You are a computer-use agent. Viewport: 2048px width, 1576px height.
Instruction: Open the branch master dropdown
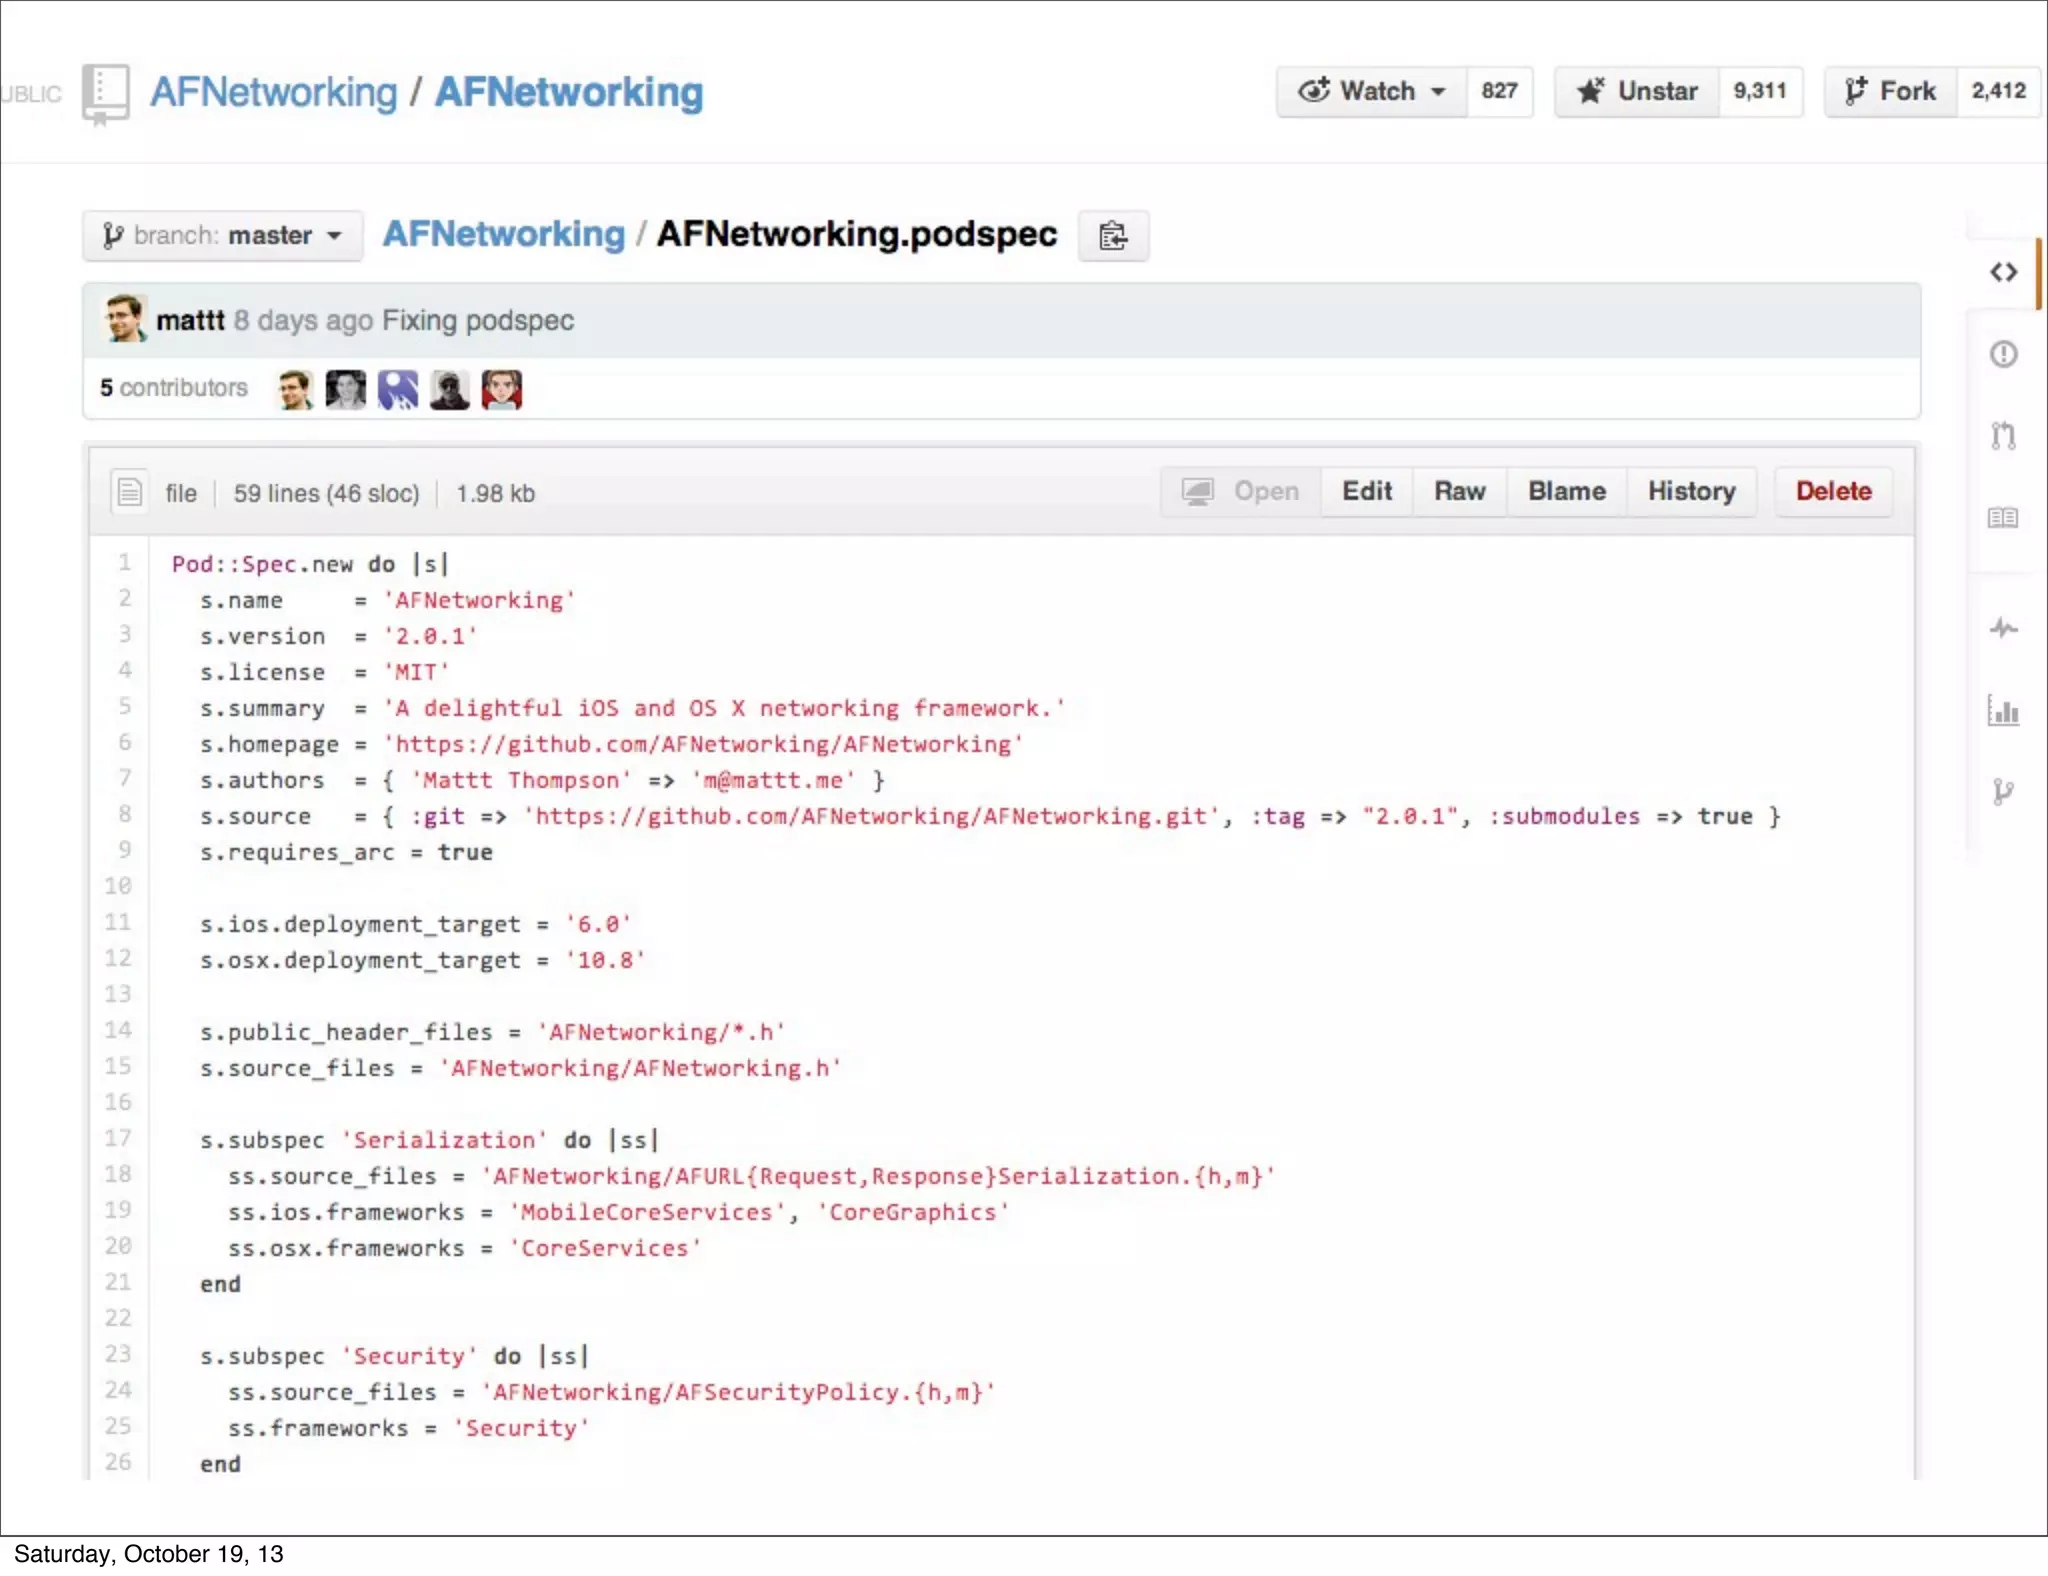click(222, 236)
